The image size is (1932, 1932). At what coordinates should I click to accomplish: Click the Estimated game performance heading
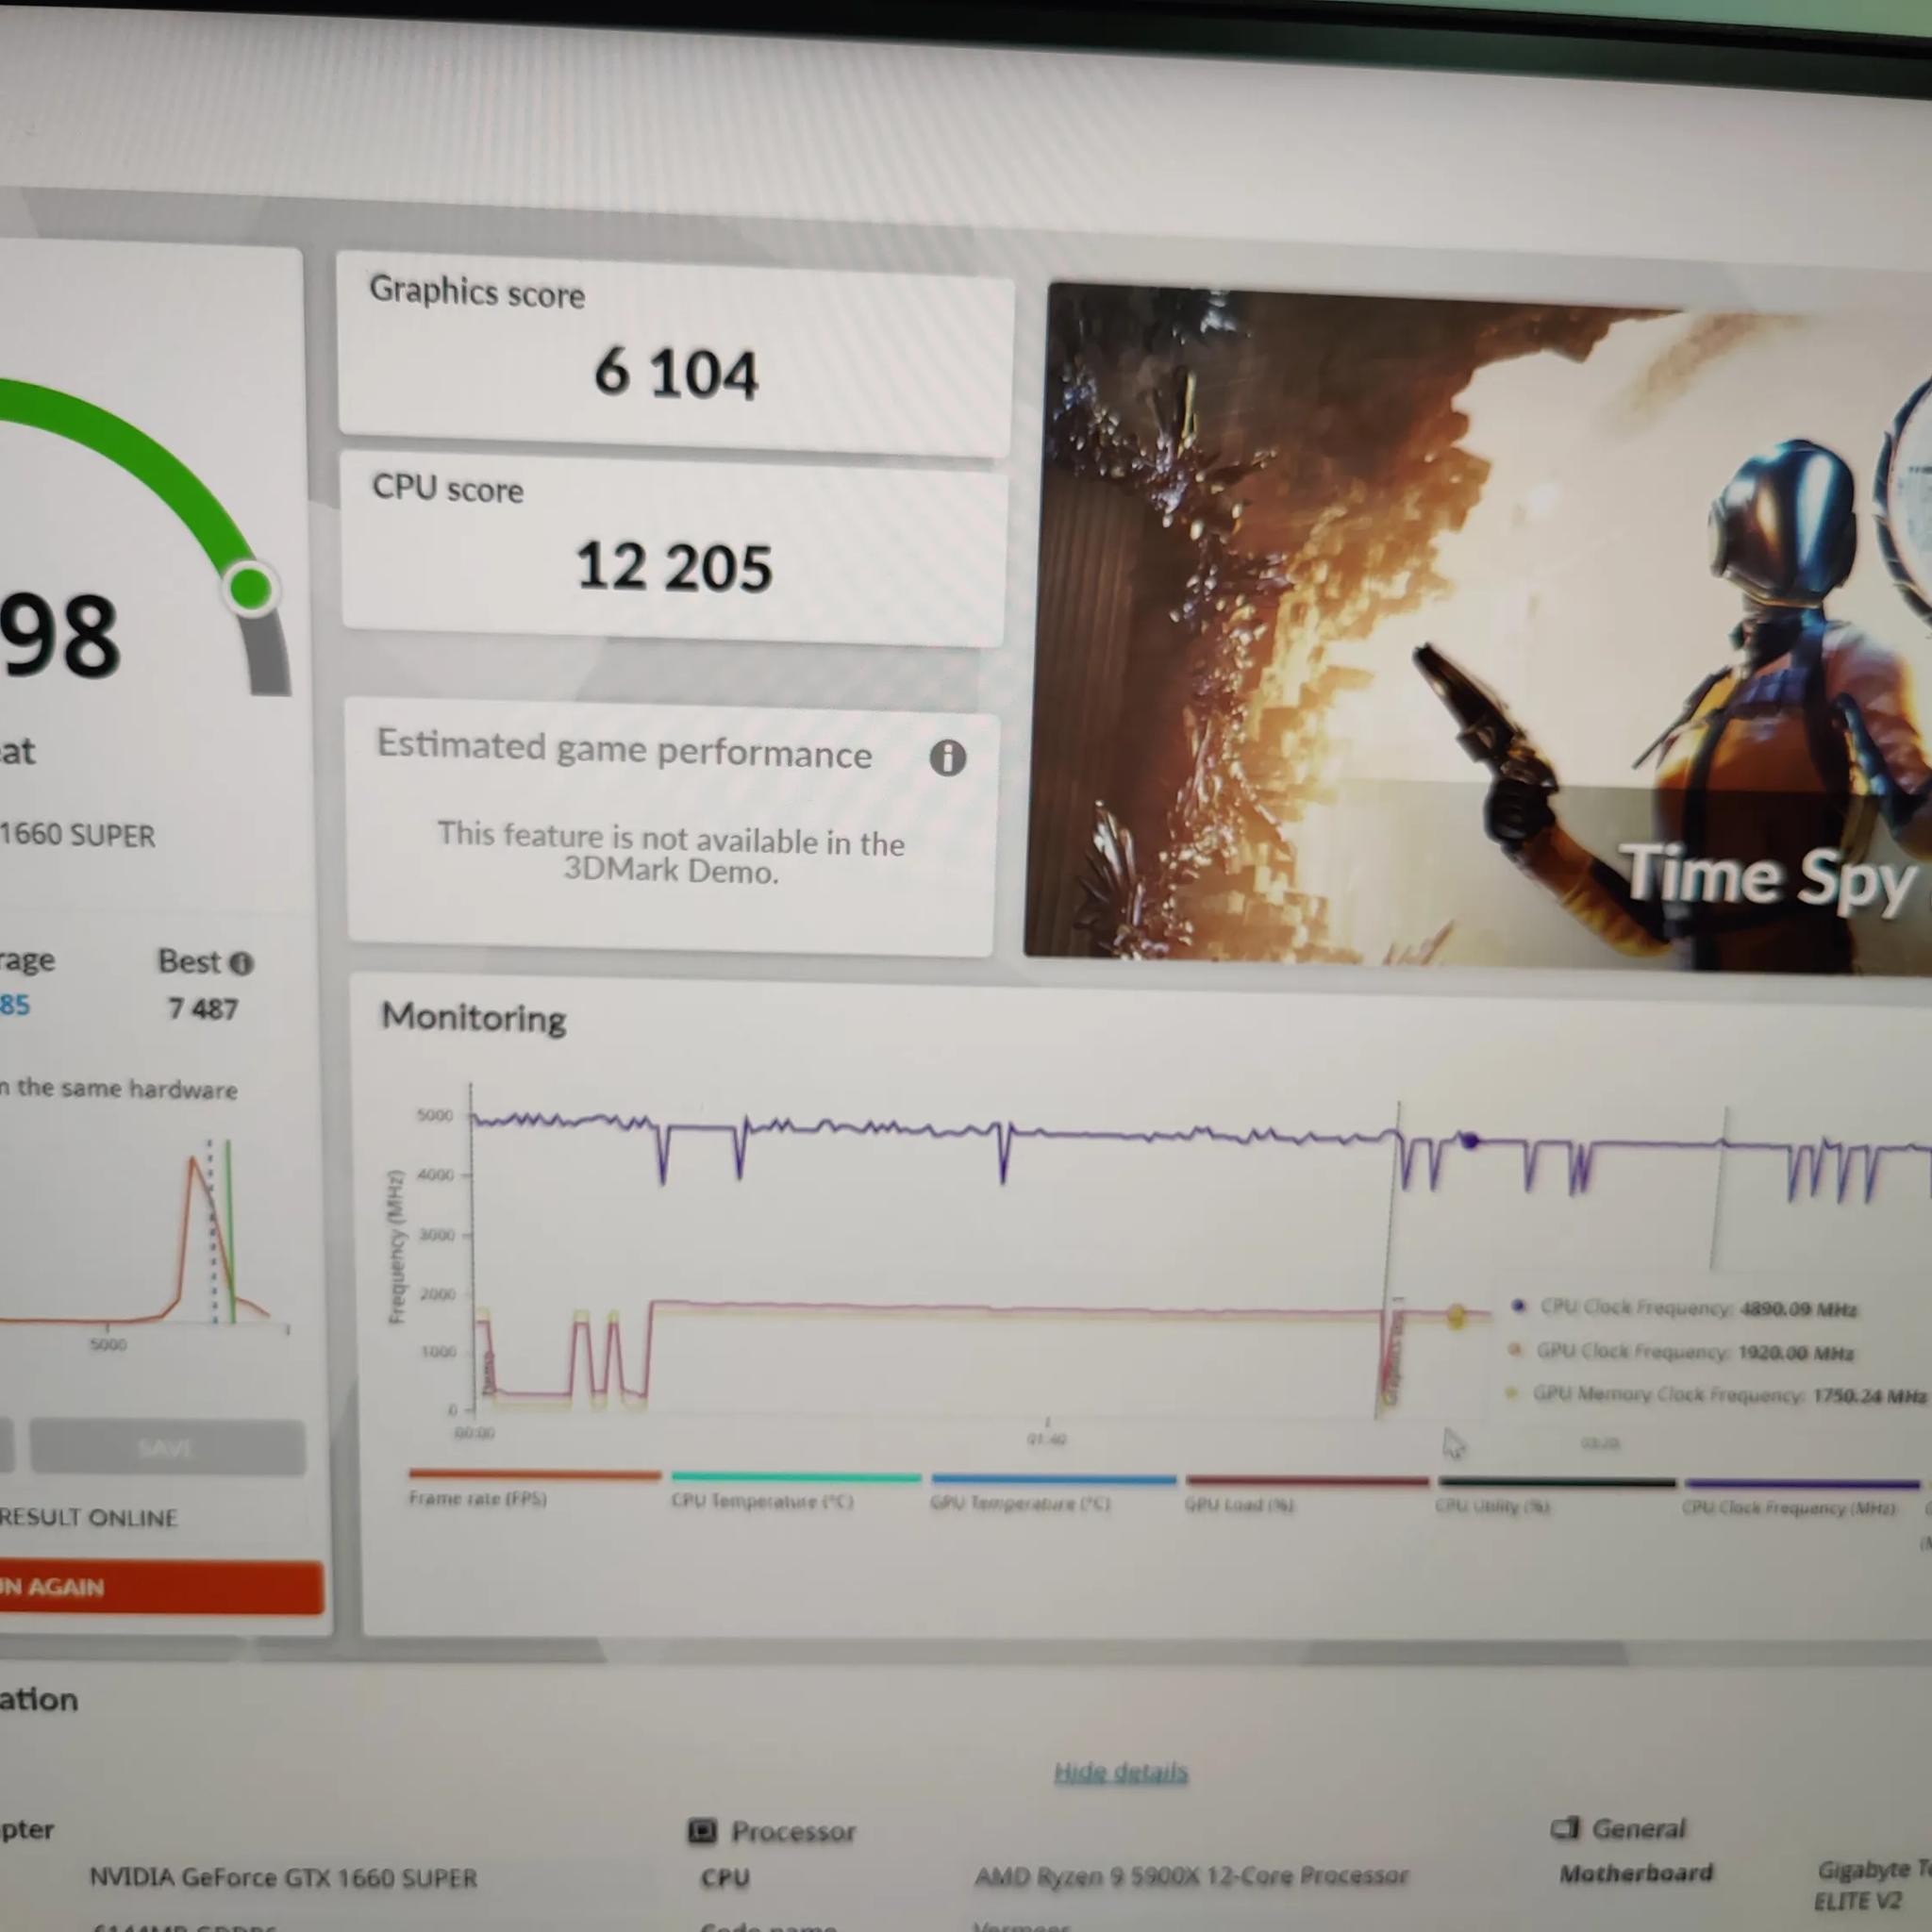click(x=624, y=750)
